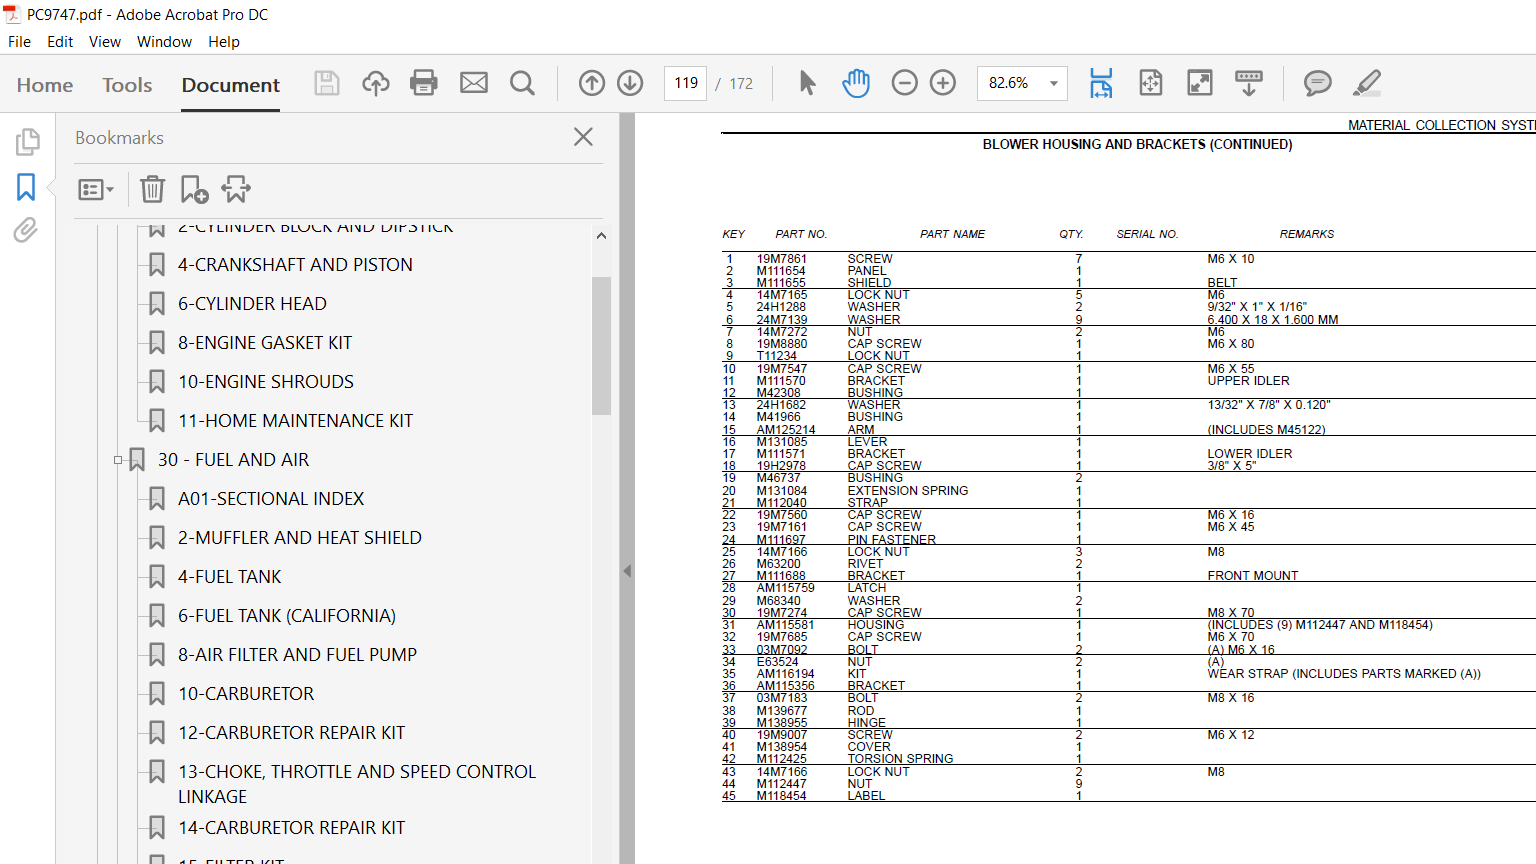Add a new bookmark icon
The height and width of the screenshot is (864, 1536).
click(194, 189)
